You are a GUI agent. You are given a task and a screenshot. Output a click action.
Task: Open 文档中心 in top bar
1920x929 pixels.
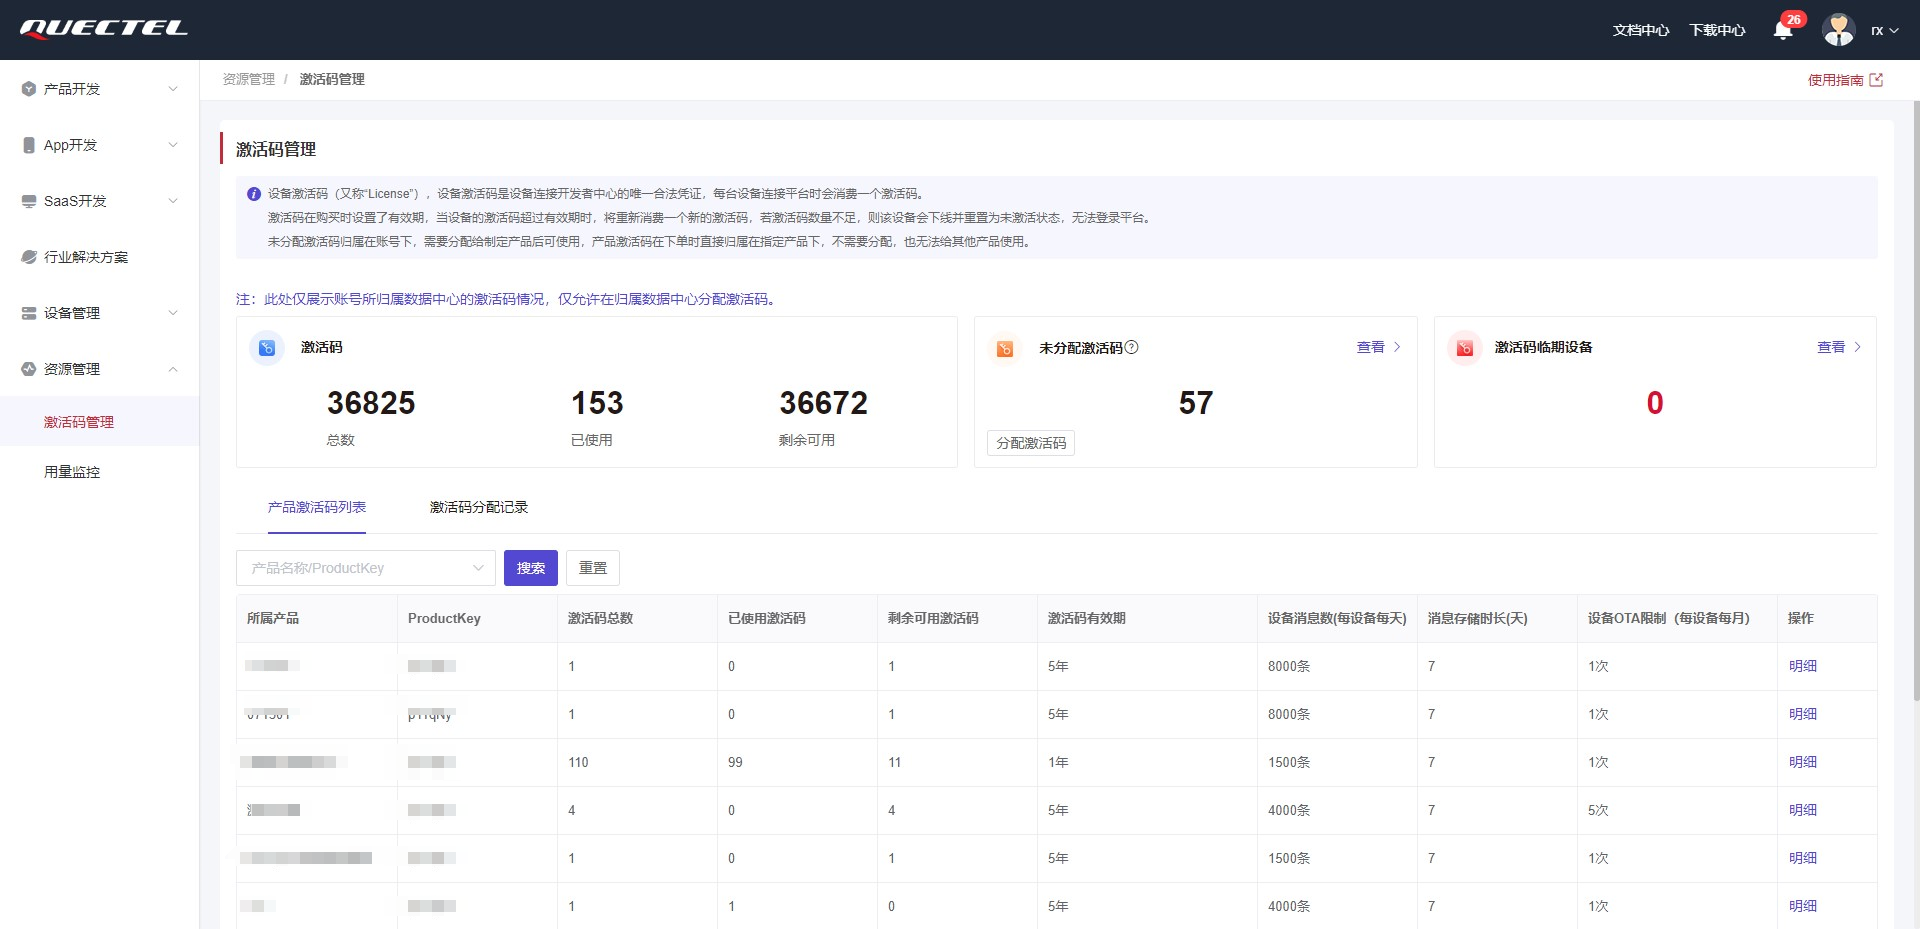pyautogui.click(x=1641, y=30)
